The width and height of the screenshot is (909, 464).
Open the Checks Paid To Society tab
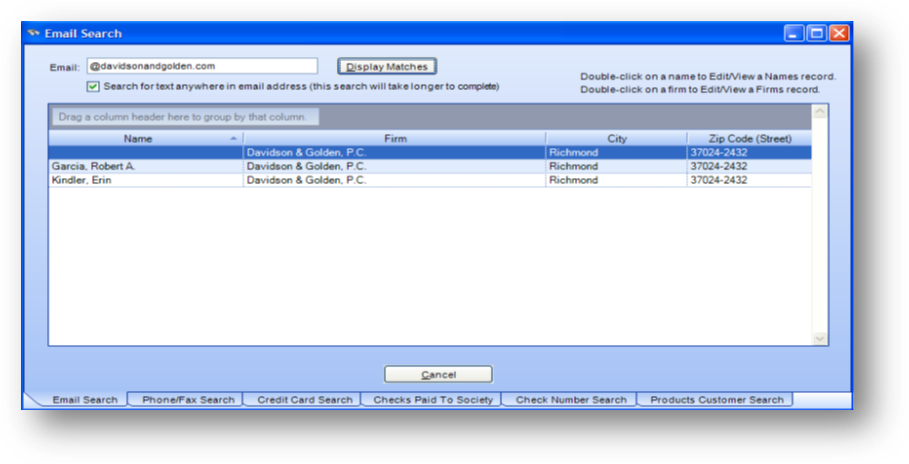pyautogui.click(x=432, y=400)
